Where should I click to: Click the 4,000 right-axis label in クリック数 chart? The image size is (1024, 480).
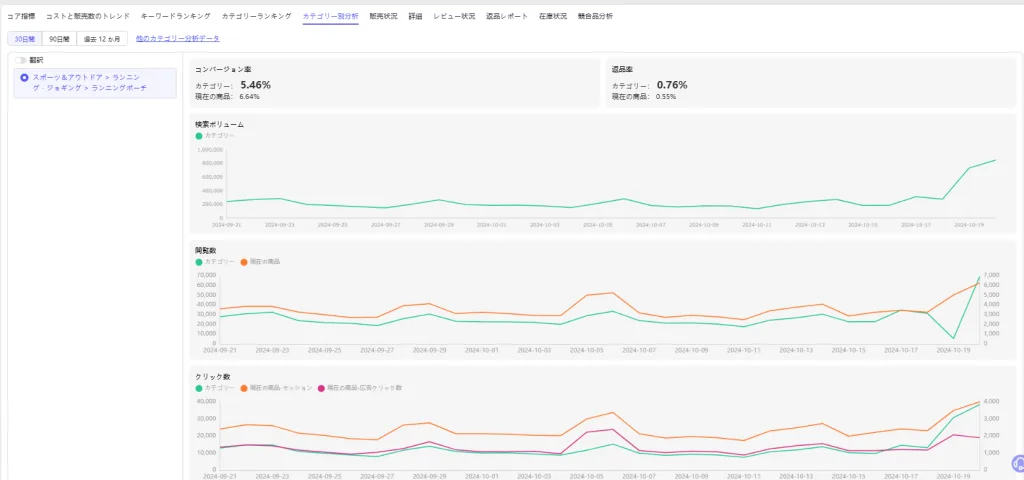991,401
